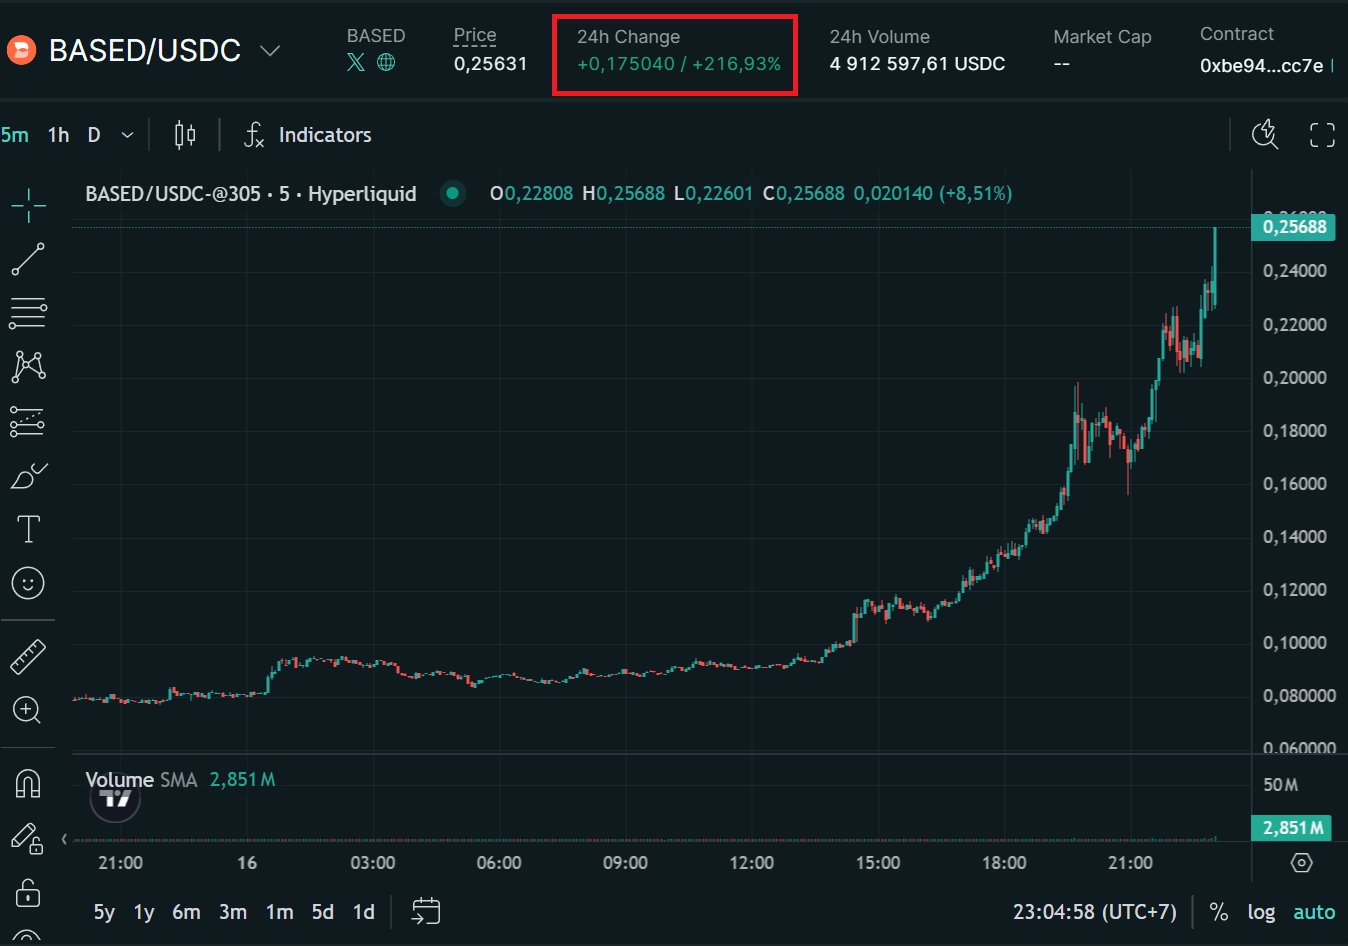
Task: Open the go to date calendar icon
Action: [426, 911]
